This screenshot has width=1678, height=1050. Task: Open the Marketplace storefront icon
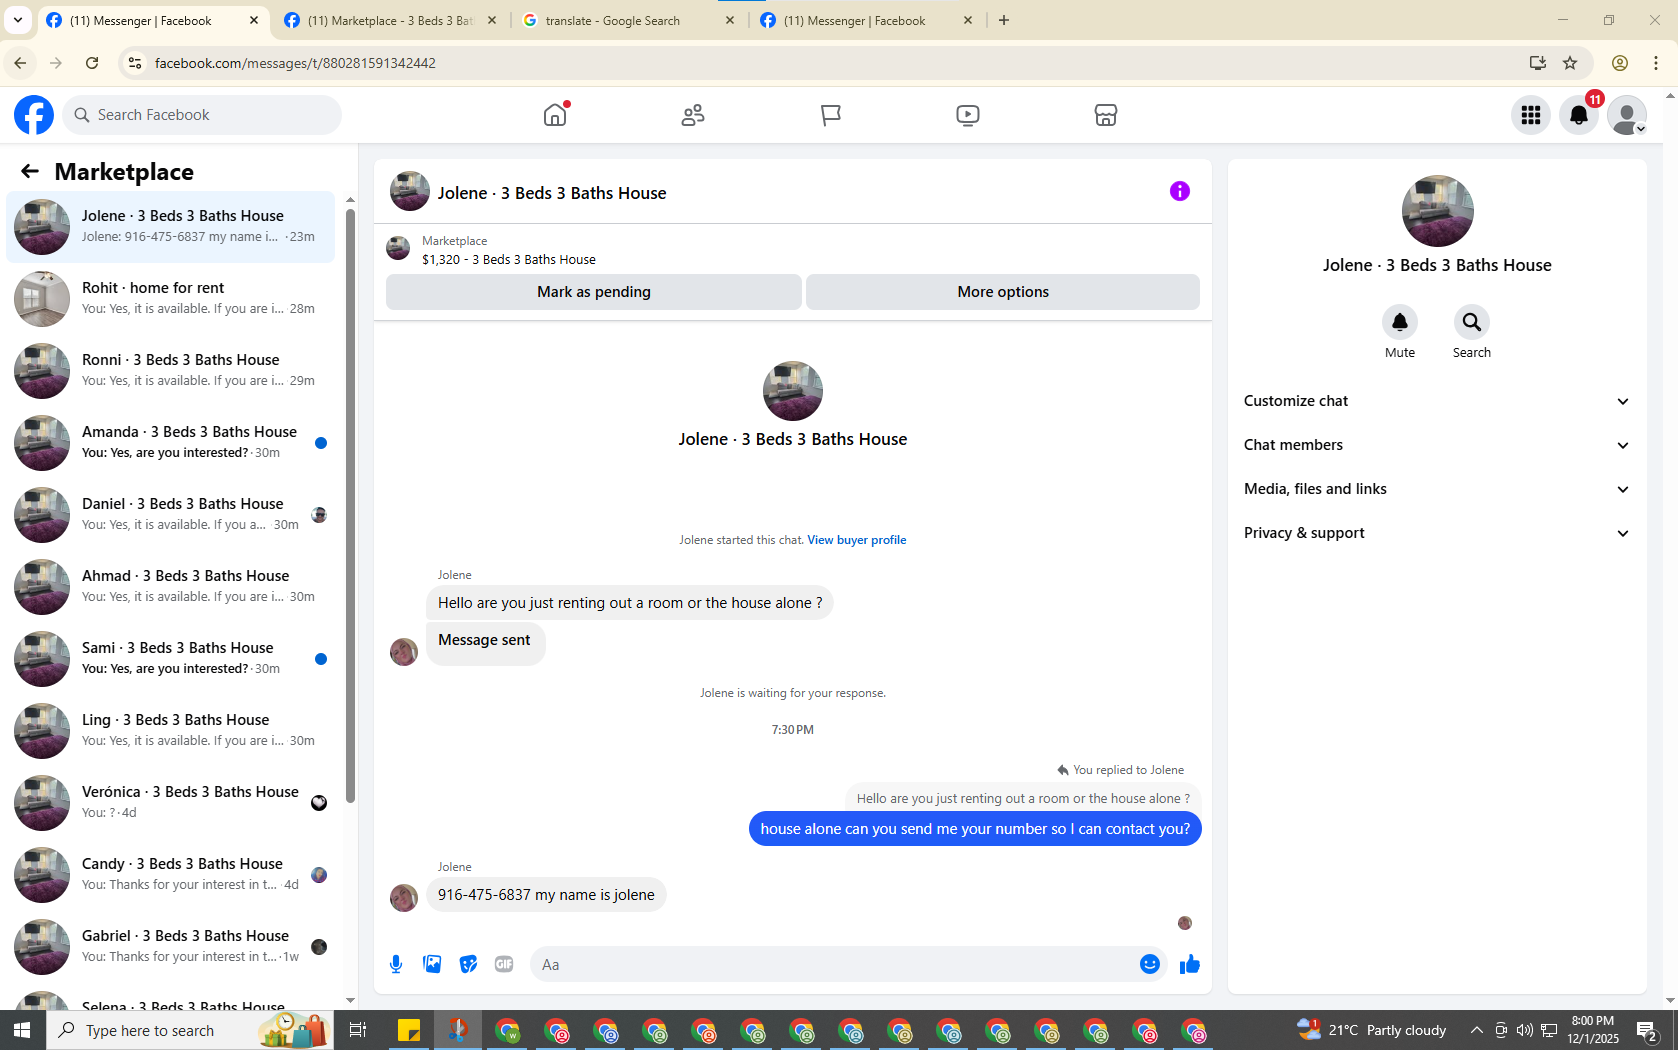pyautogui.click(x=1105, y=115)
